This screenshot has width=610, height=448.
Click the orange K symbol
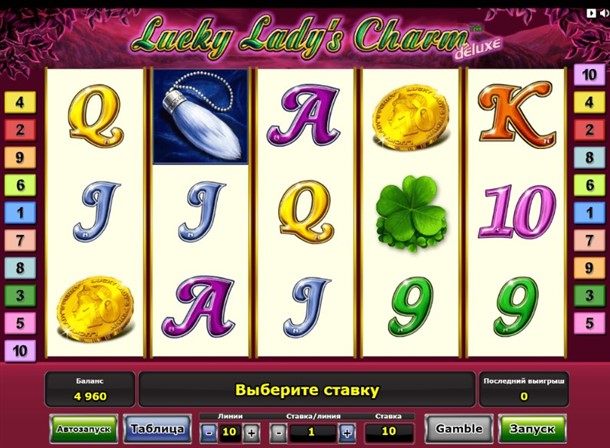(516, 114)
